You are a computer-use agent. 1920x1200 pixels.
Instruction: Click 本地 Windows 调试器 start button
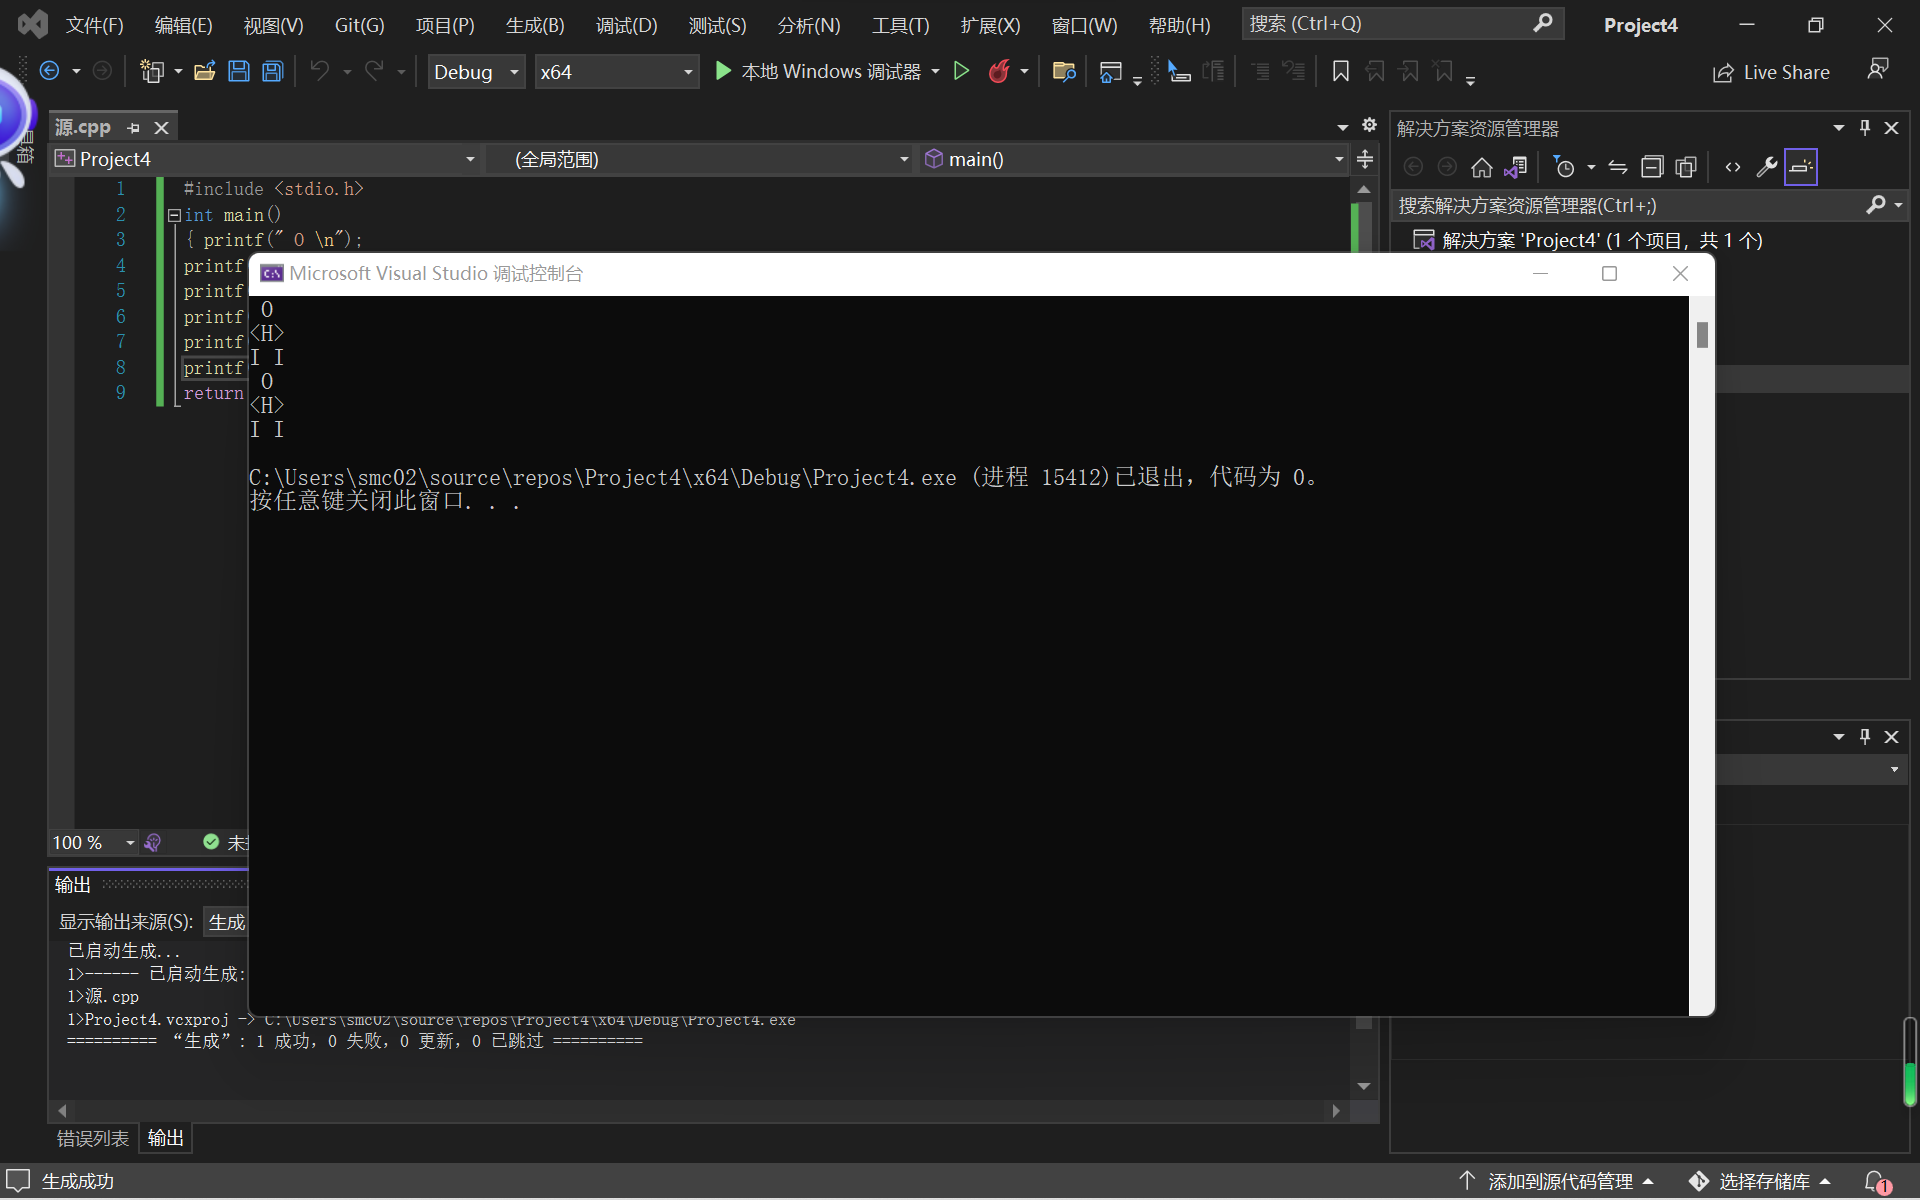(818, 71)
